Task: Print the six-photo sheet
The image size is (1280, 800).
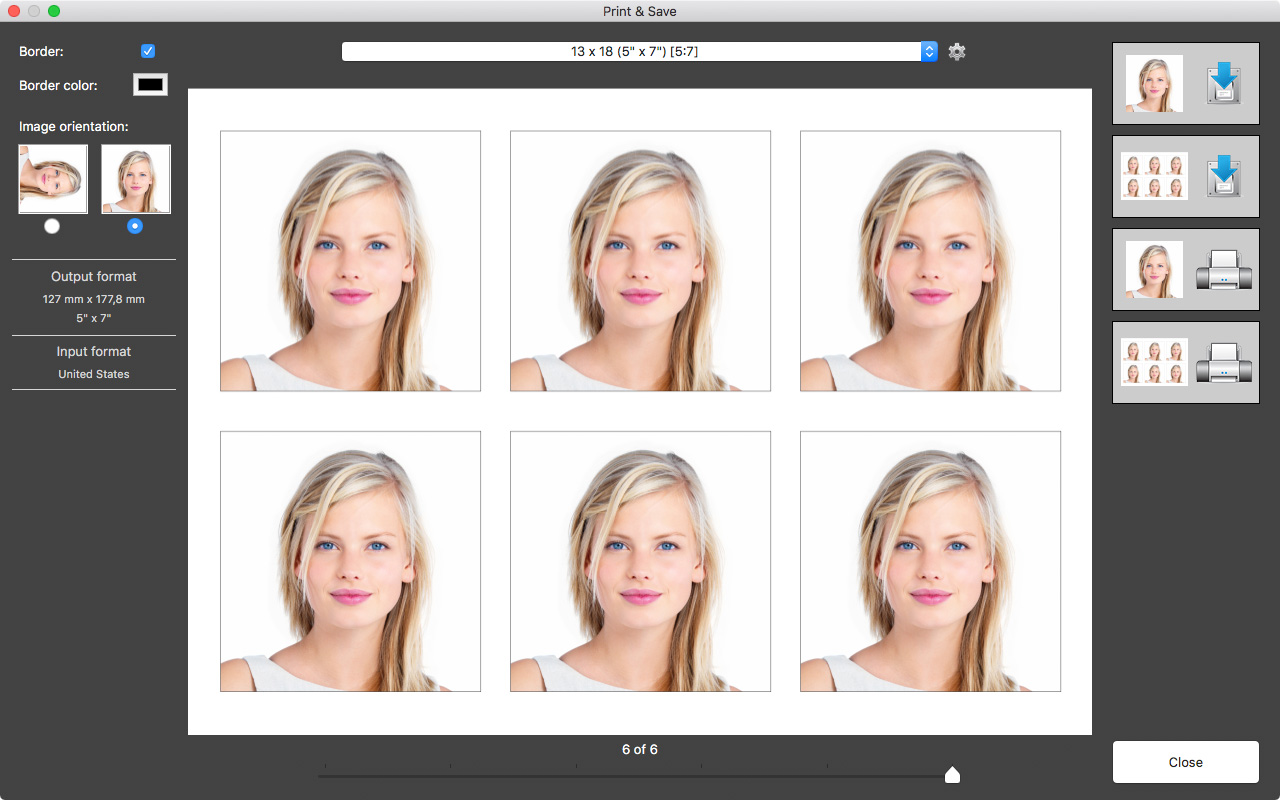Action: (1185, 362)
